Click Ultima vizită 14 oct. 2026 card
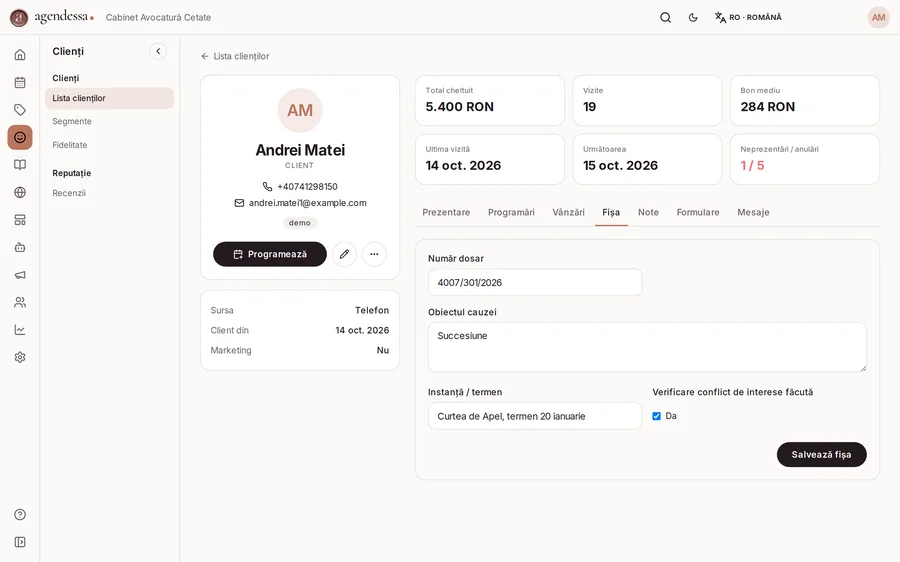Viewport: 900px width, 562px height. (x=490, y=159)
